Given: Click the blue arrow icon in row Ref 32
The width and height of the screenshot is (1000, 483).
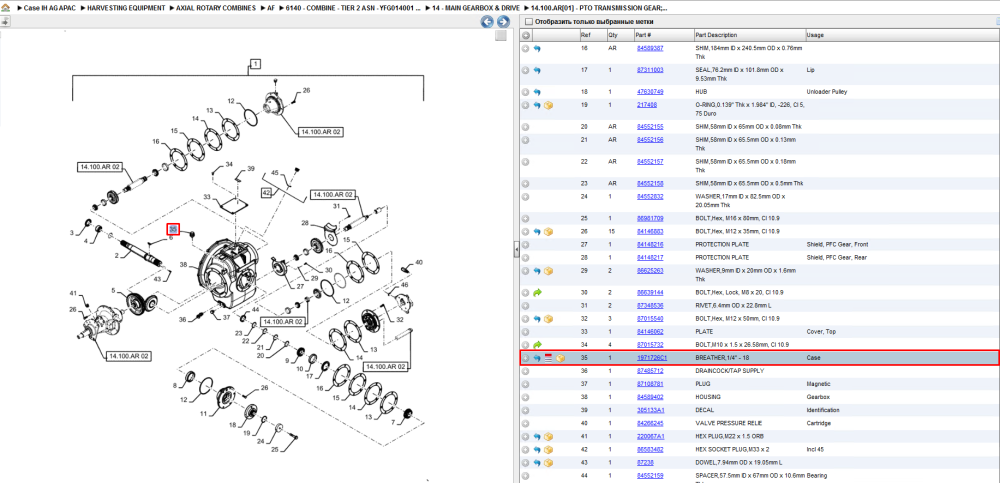Looking at the screenshot, I should point(537,318).
